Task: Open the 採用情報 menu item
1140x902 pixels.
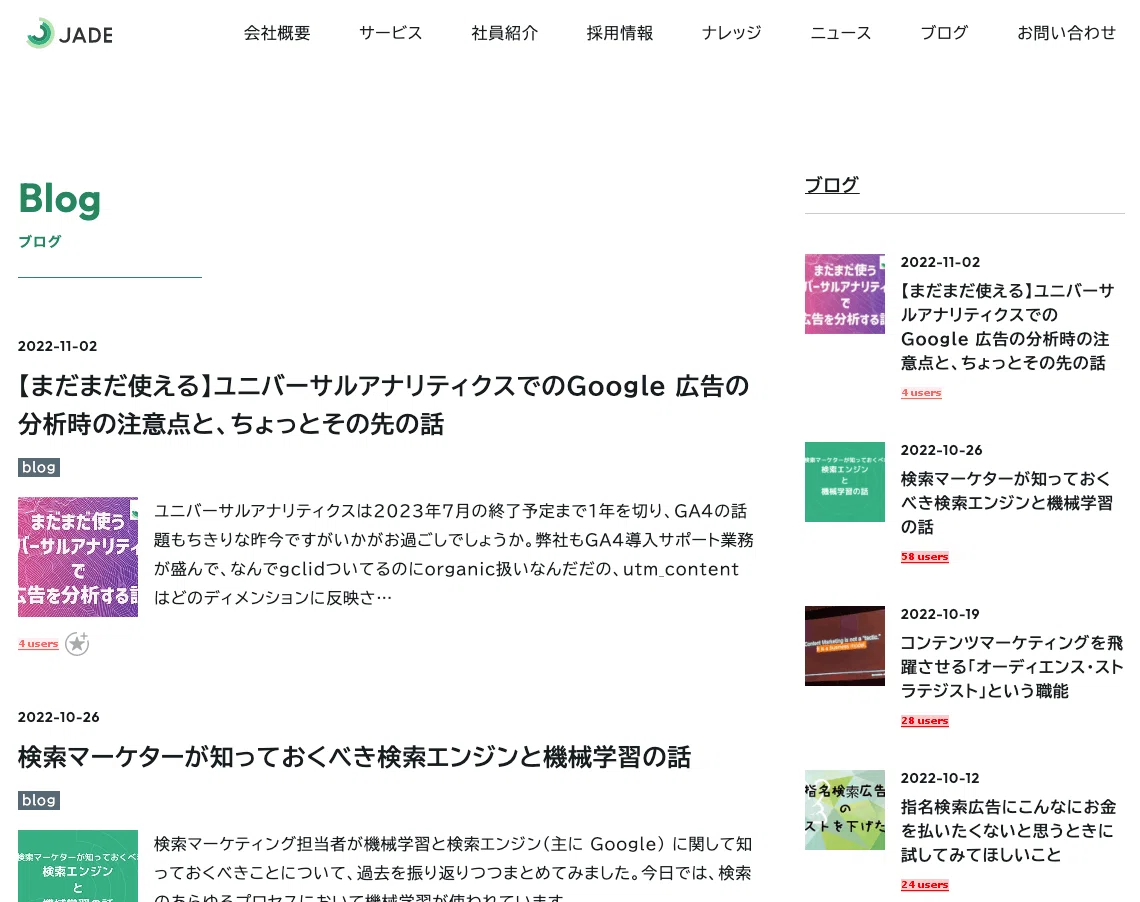Action: (619, 33)
